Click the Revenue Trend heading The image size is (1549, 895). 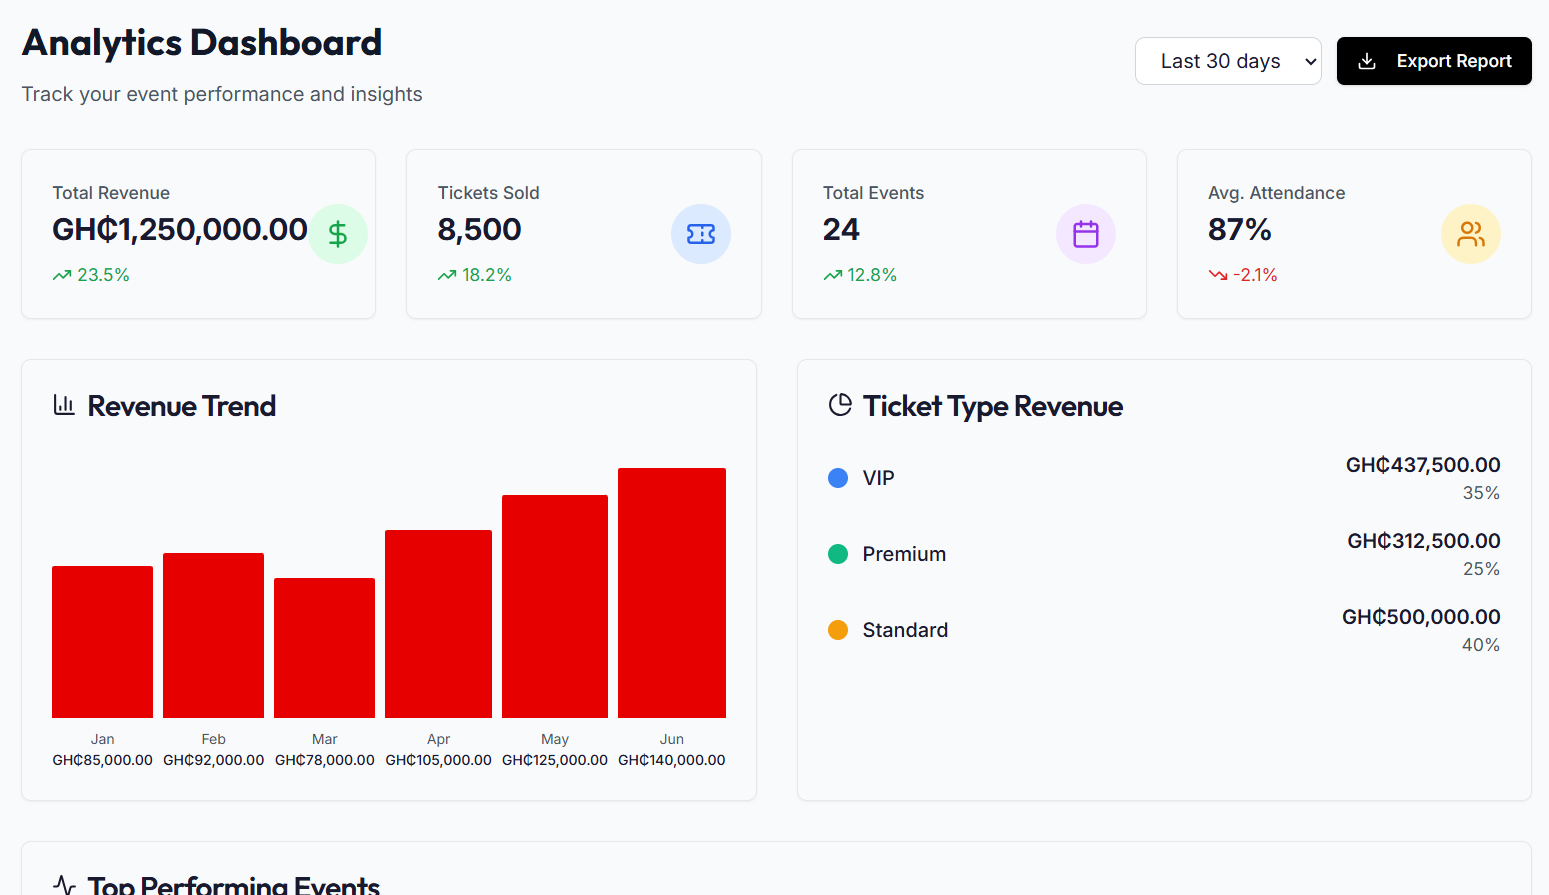coord(182,406)
